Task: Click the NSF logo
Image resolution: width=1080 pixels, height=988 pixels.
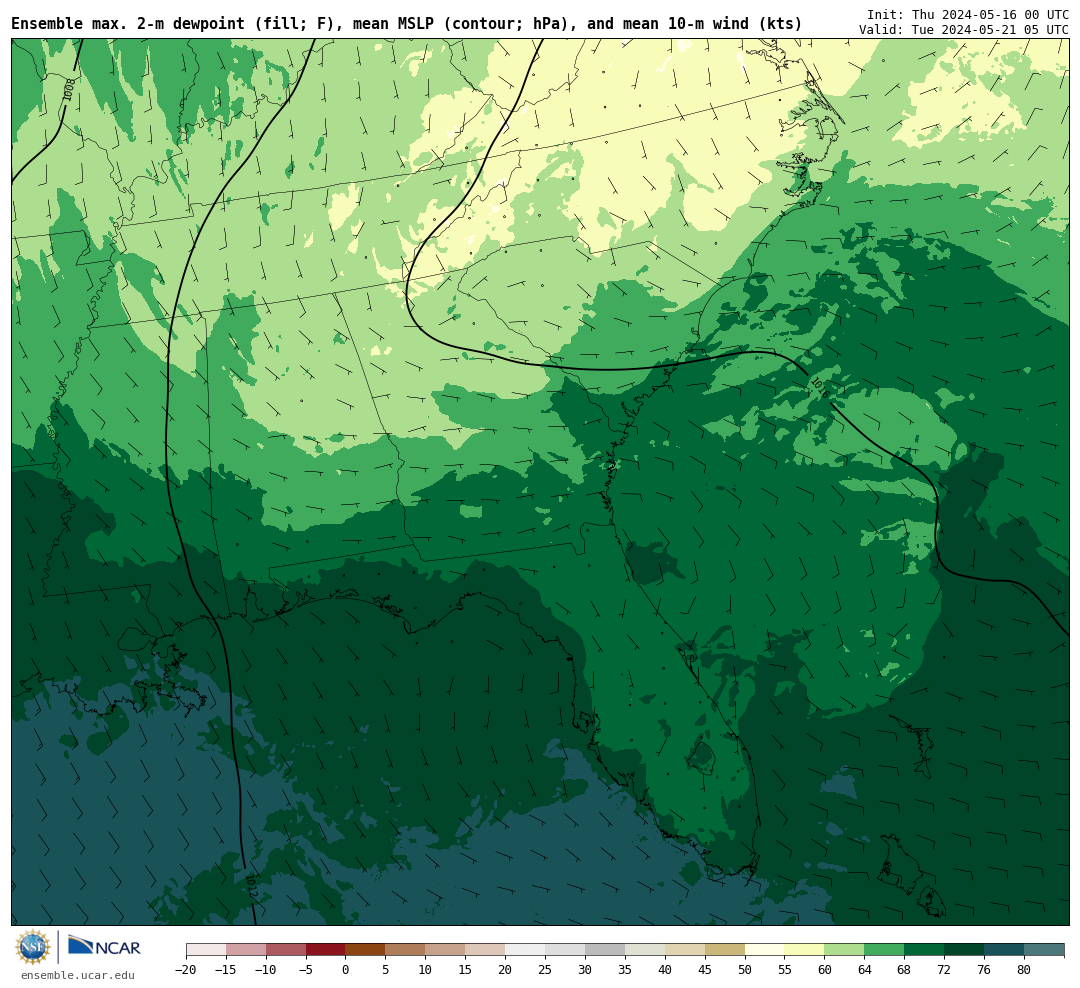Action: point(33,947)
